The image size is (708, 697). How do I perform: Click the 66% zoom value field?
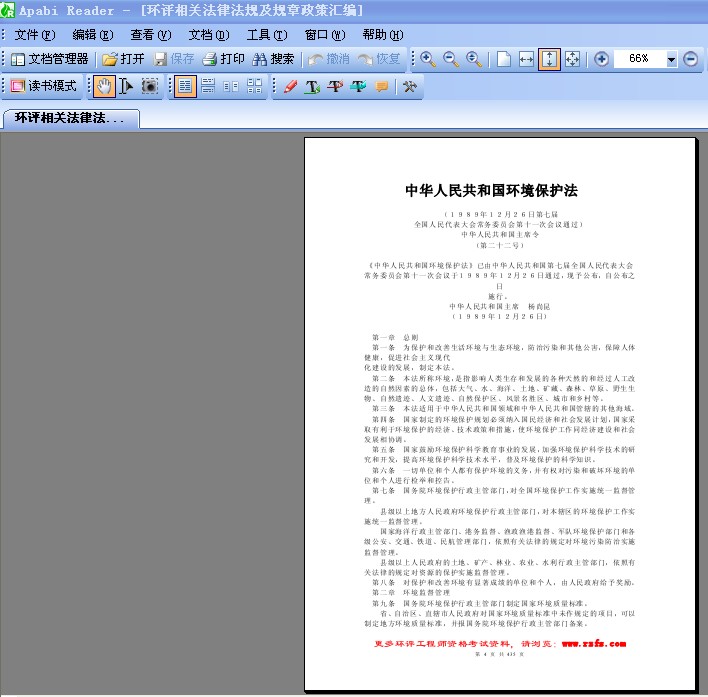[639, 59]
